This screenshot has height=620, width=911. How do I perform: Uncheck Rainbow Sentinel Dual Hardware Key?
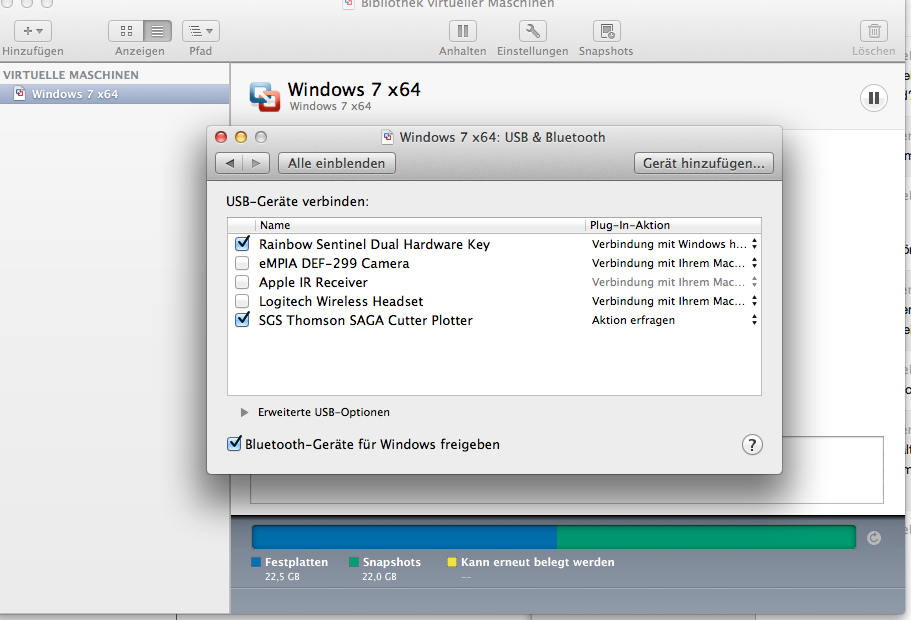[x=242, y=244]
